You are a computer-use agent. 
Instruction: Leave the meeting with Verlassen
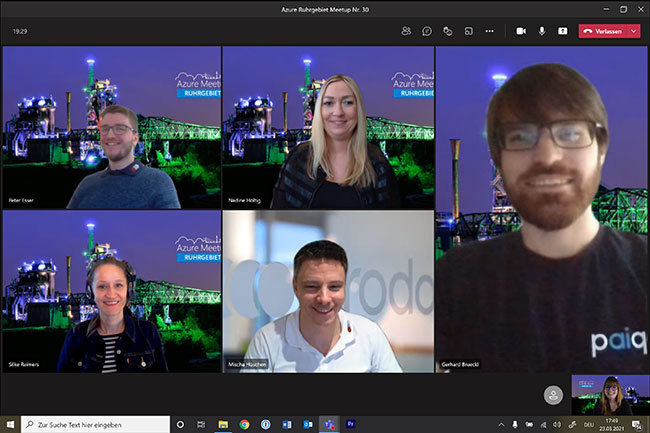tap(603, 31)
